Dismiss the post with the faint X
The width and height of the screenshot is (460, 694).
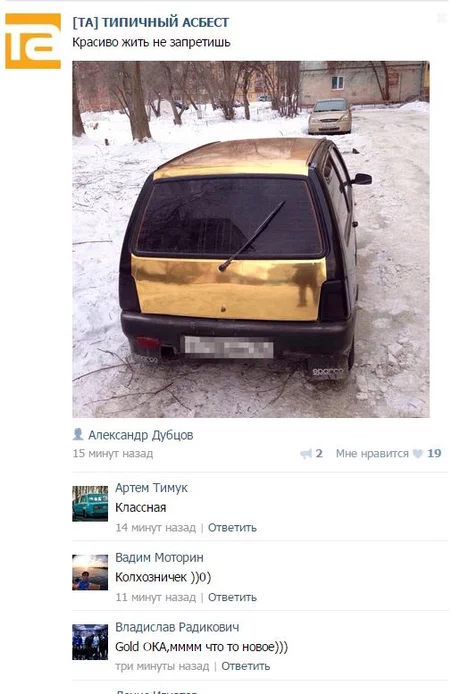point(441,18)
